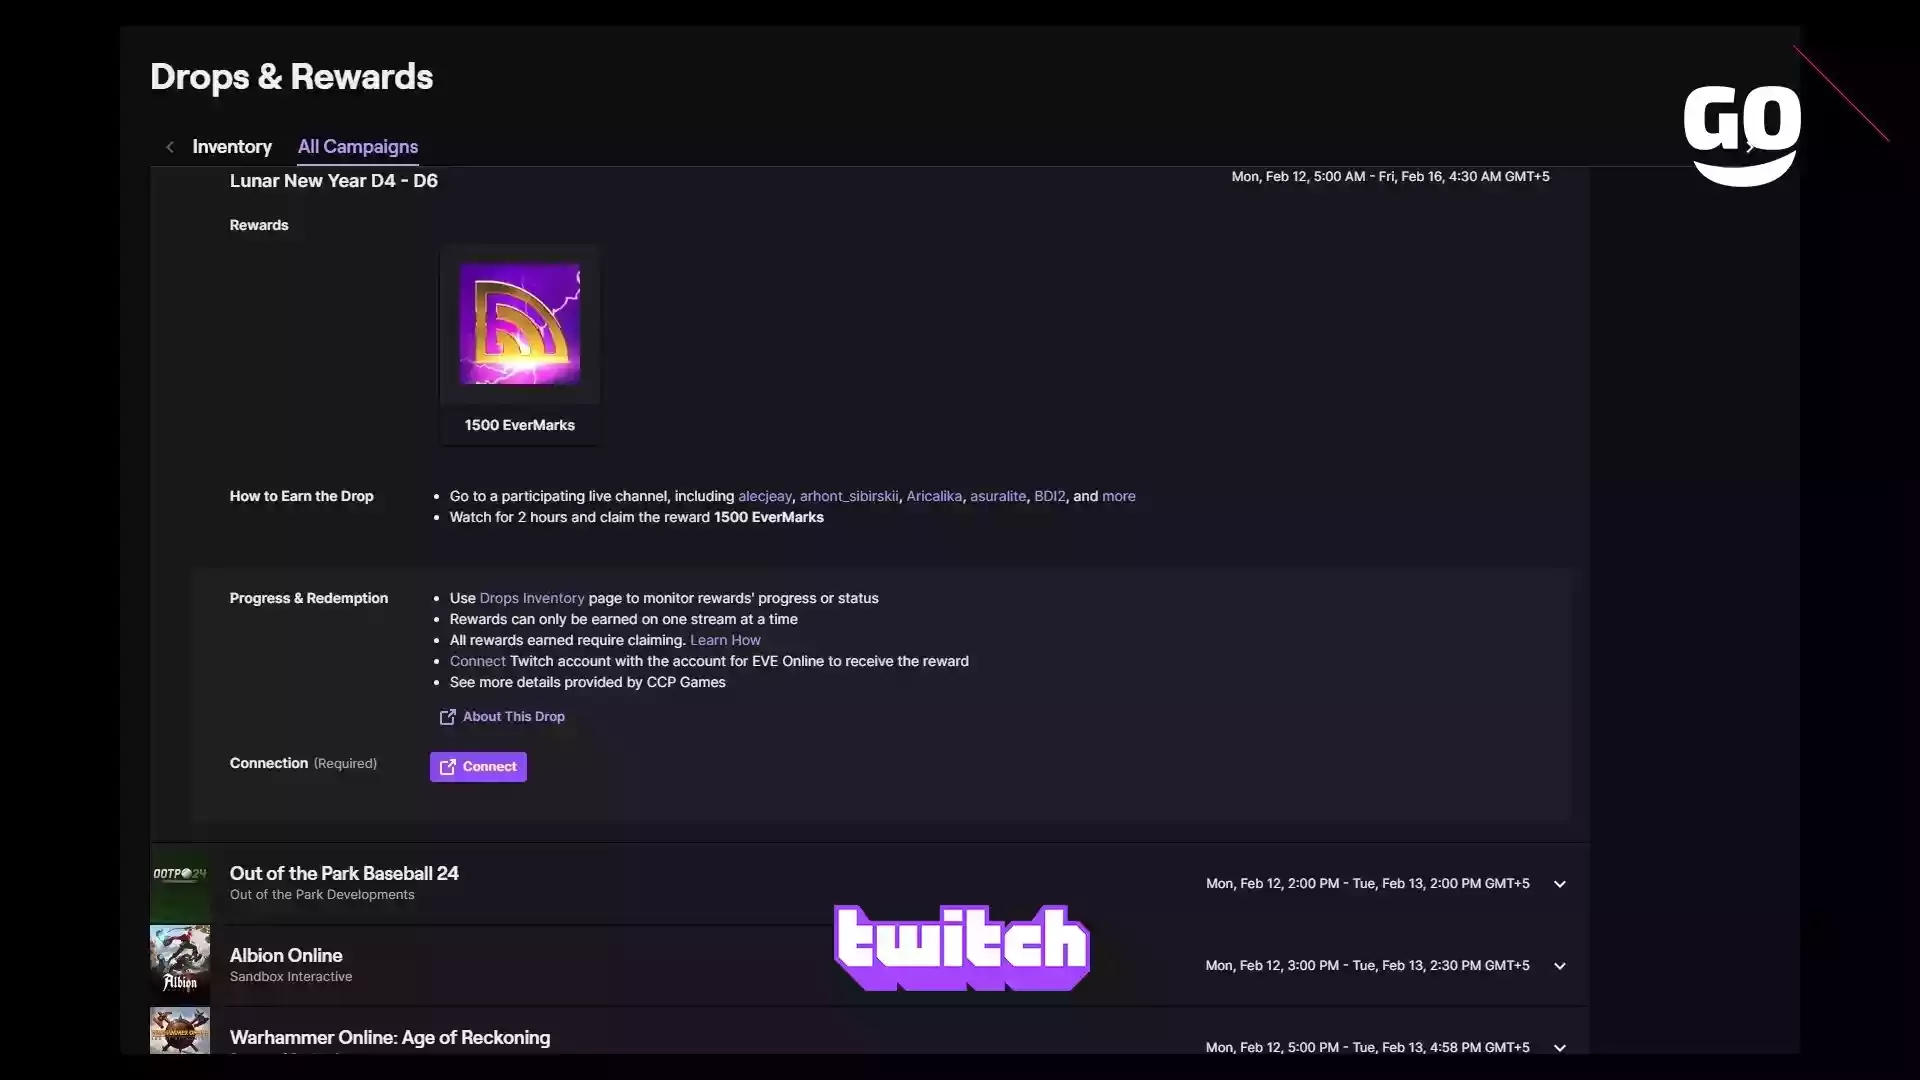Expand the Albion Online campaign row
The width and height of the screenshot is (1920, 1080).
[1559, 966]
